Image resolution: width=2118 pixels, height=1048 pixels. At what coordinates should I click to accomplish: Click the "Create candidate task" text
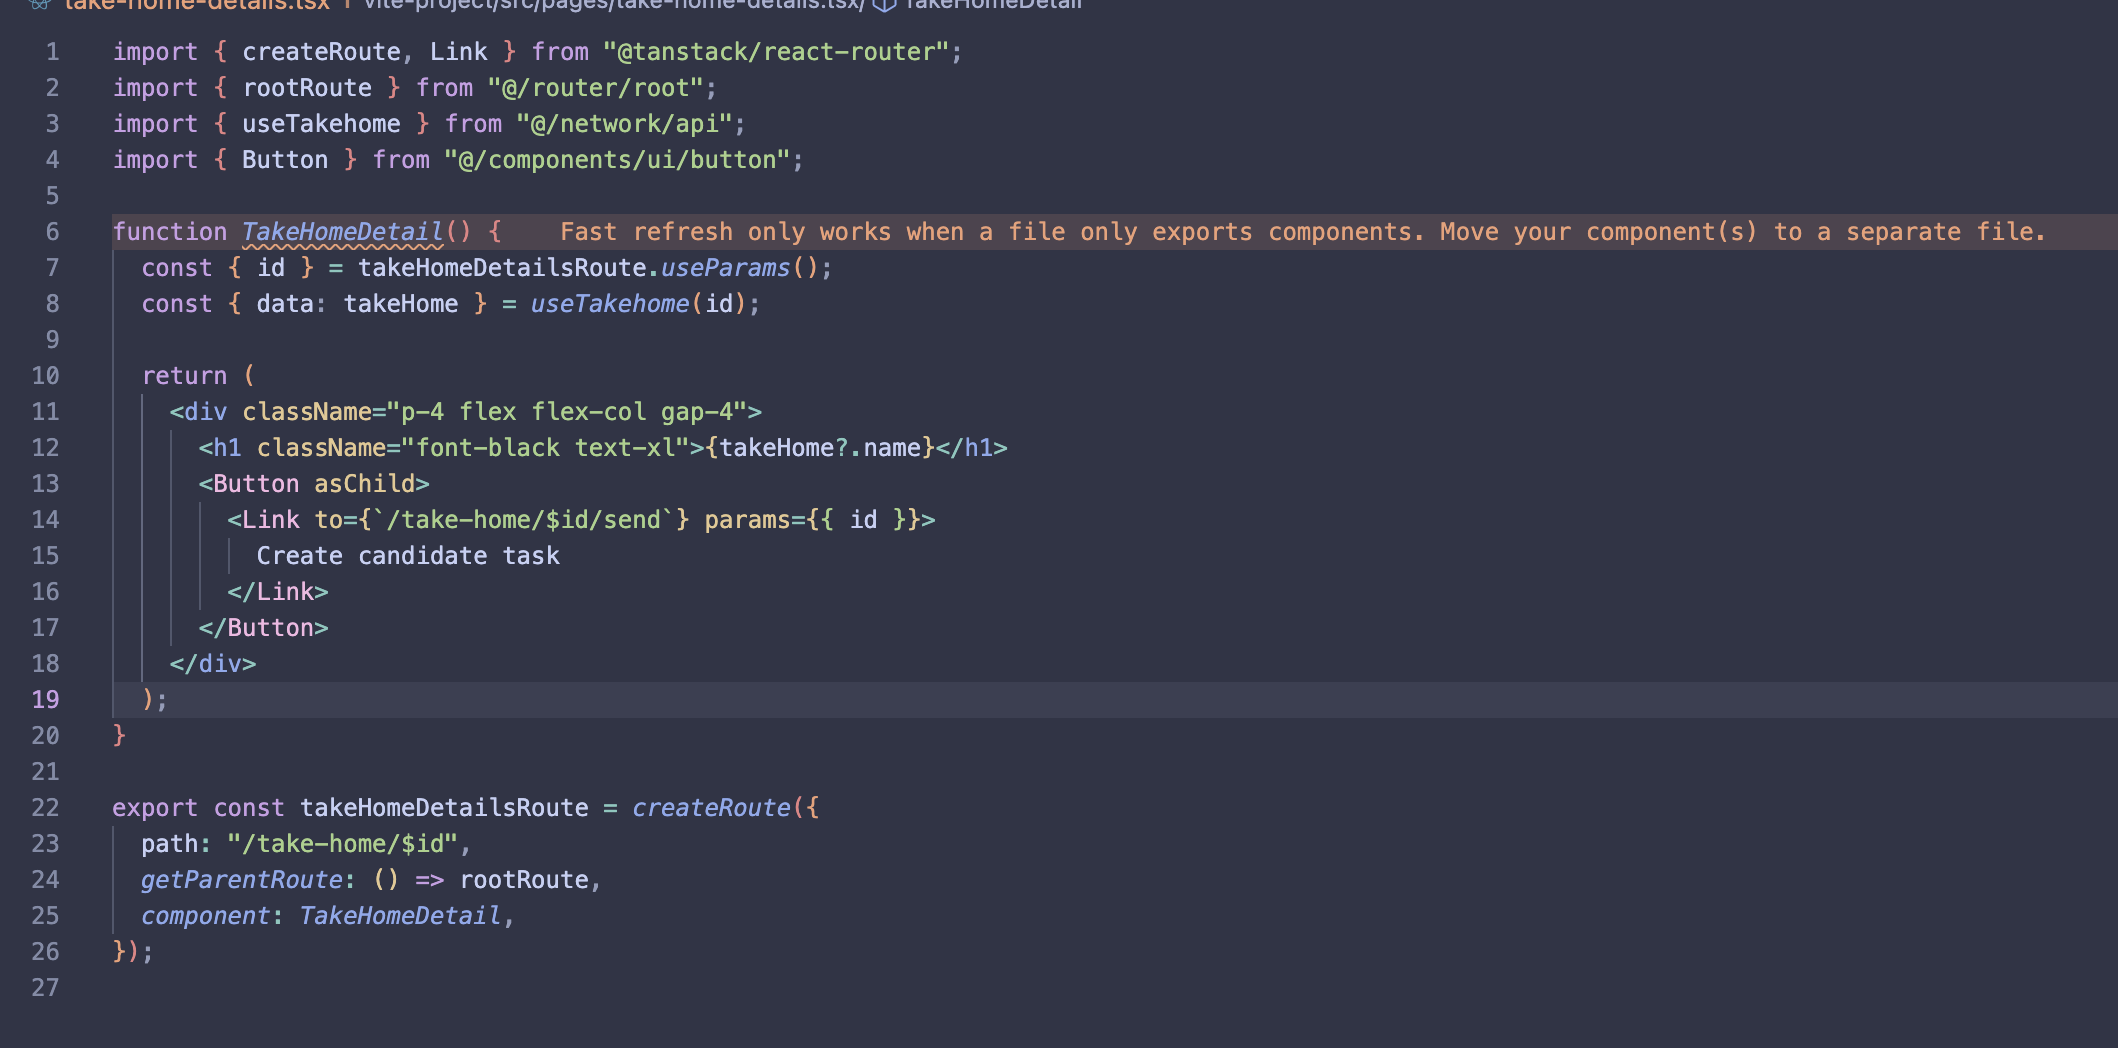(408, 556)
